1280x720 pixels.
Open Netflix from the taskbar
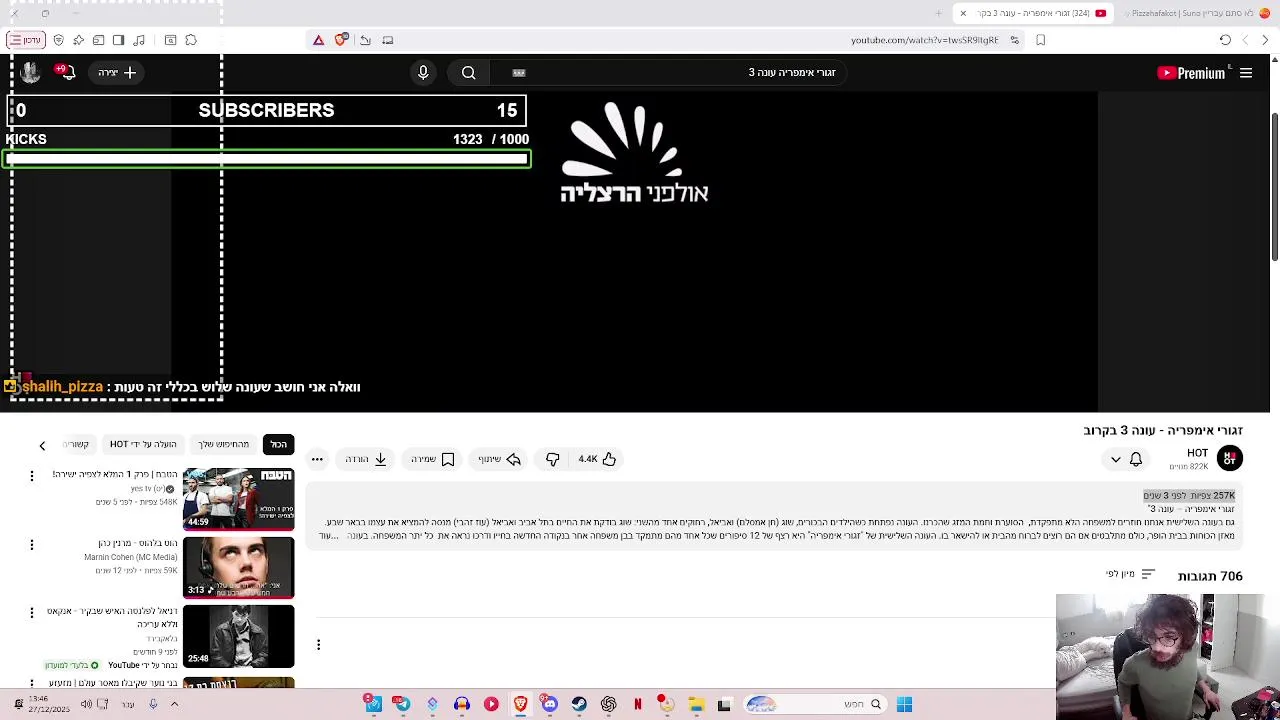(637, 704)
